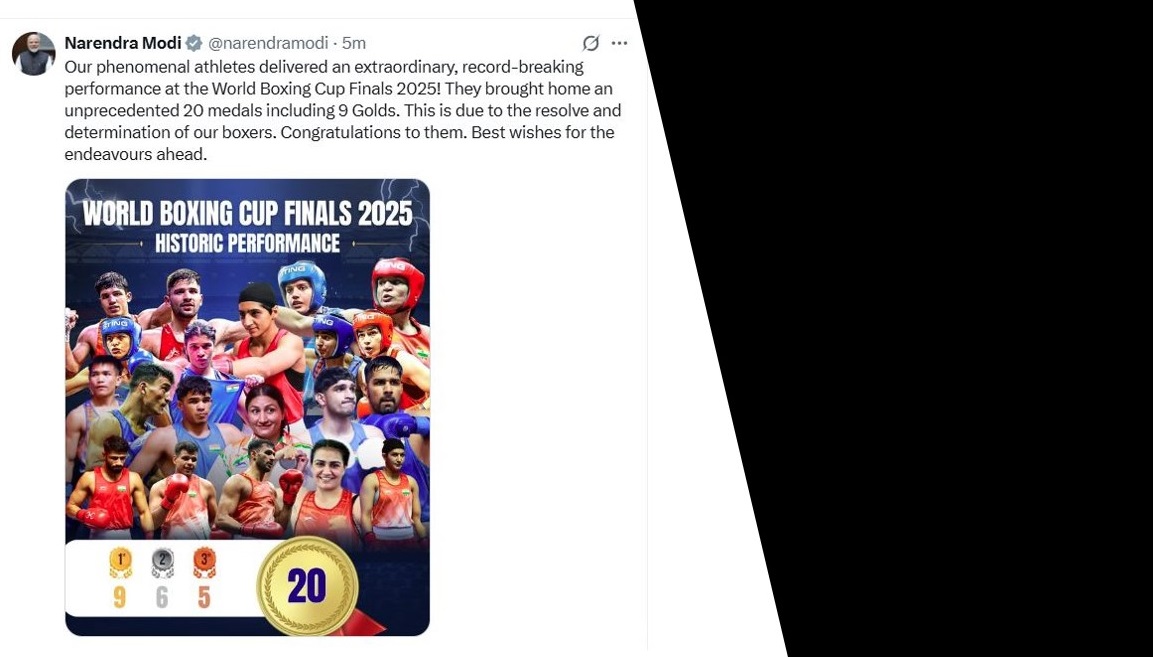Open the Grok explain-post icon
This screenshot has width=1153, height=657.
pyautogui.click(x=591, y=43)
